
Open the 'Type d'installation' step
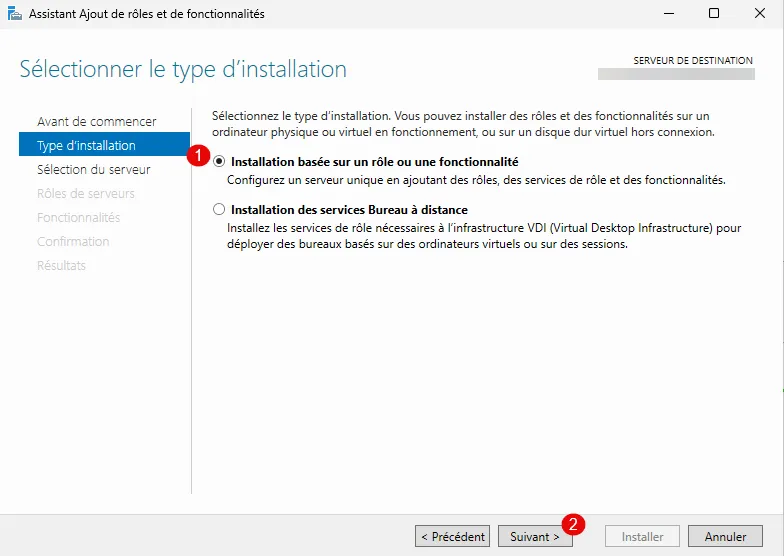coord(86,145)
